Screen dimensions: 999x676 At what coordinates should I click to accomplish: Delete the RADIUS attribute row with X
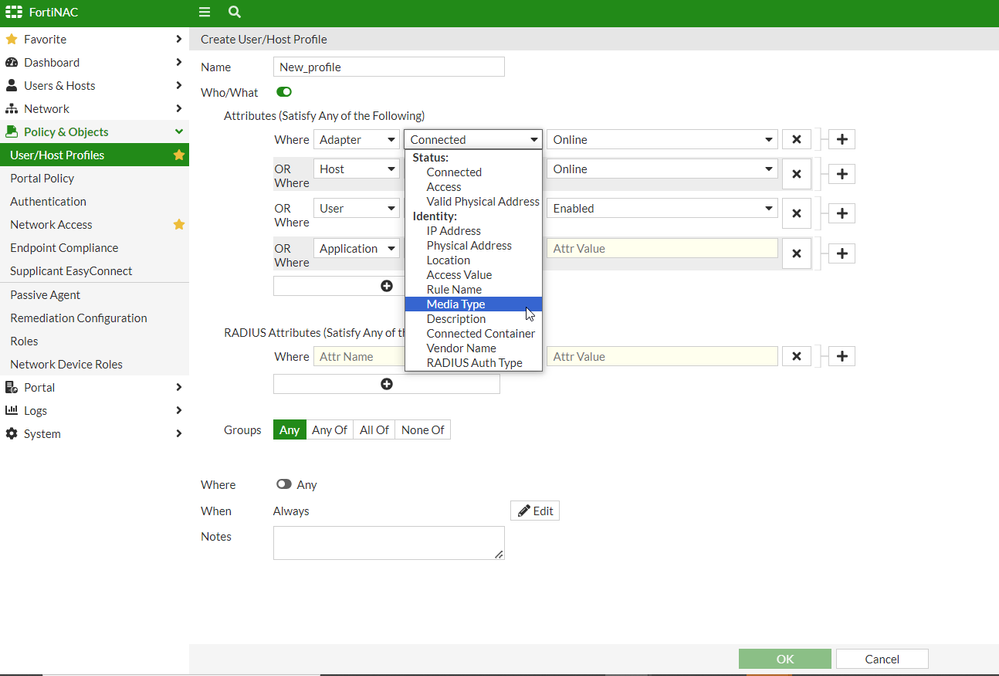click(x=796, y=356)
